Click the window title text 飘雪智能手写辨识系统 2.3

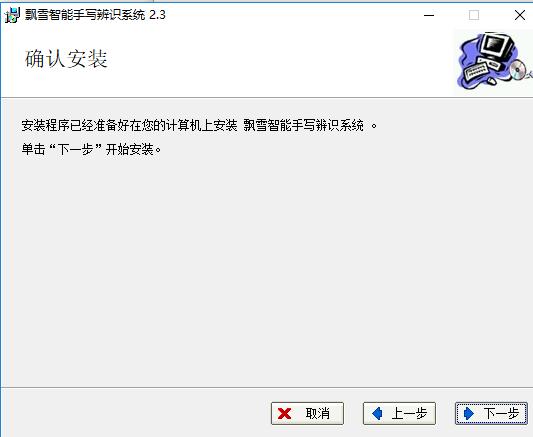pos(95,15)
